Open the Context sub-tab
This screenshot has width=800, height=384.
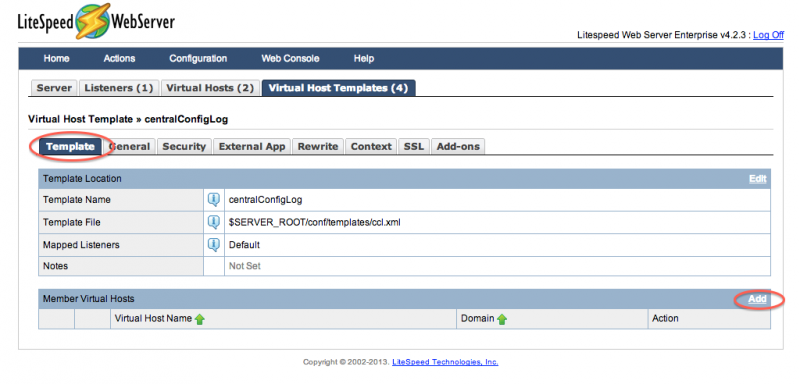click(371, 146)
